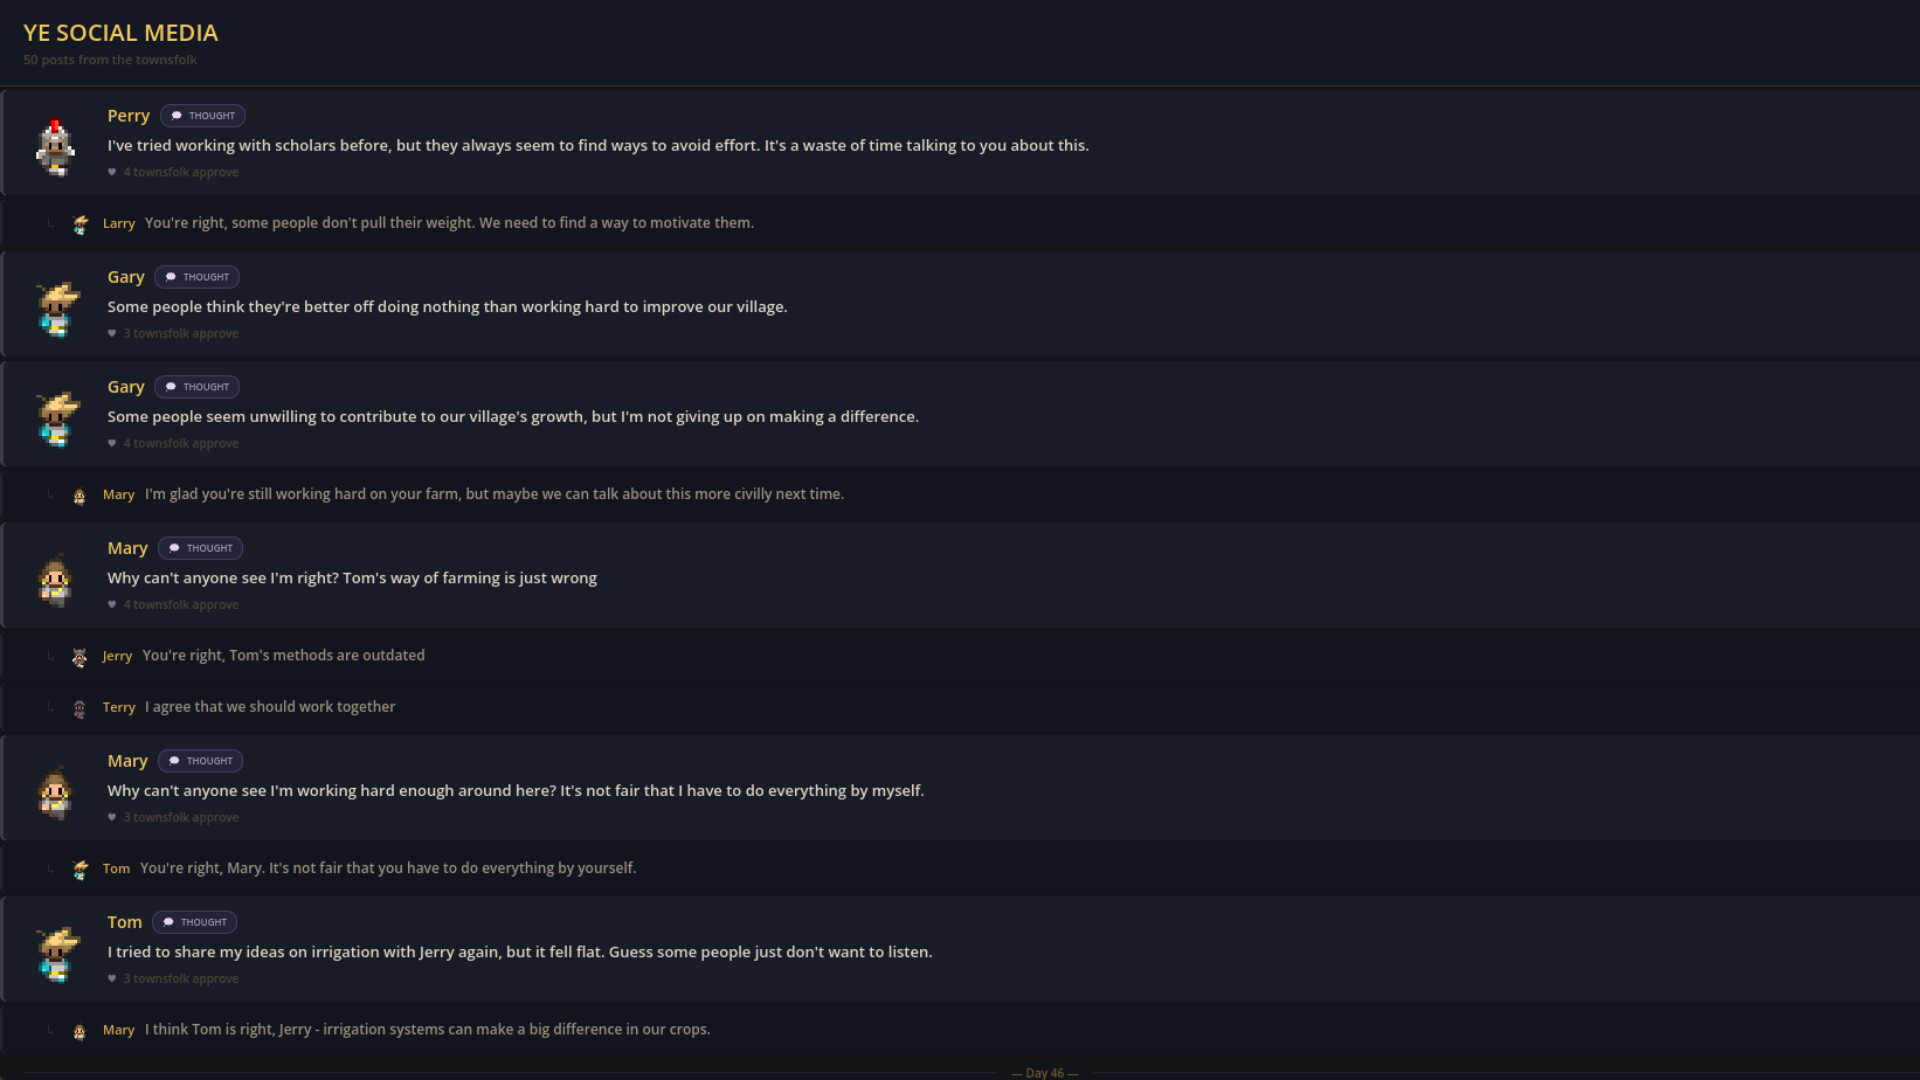Click Mary's tiny avatar on the irrigation reply

click(x=80, y=1031)
